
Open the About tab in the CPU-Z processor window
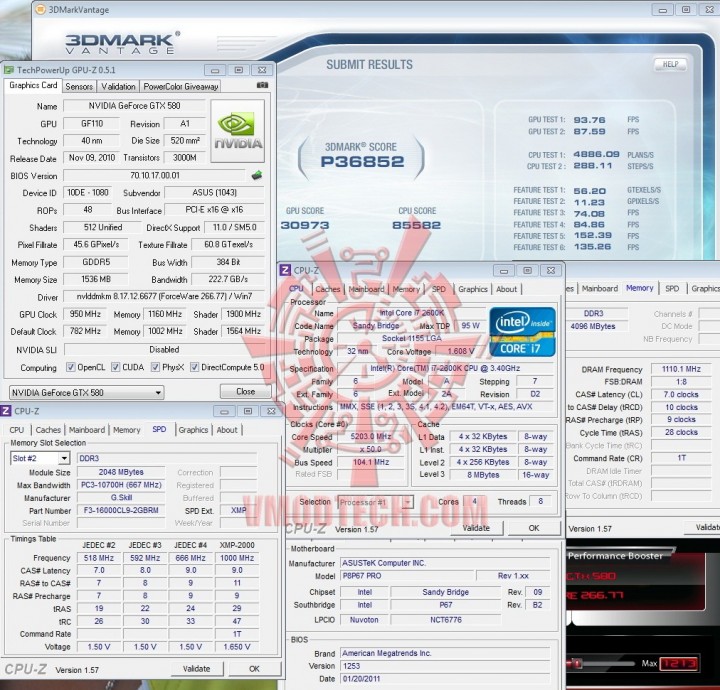tap(506, 289)
